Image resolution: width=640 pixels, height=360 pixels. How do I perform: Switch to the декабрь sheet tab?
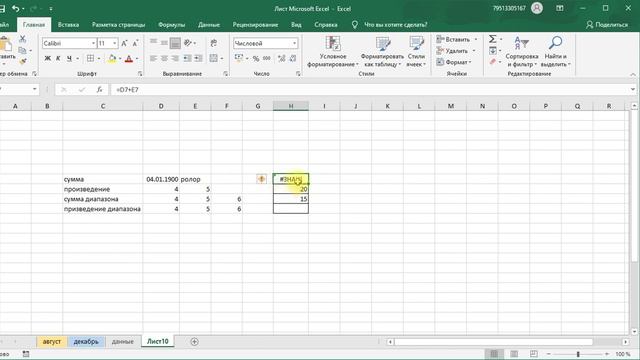click(x=86, y=342)
